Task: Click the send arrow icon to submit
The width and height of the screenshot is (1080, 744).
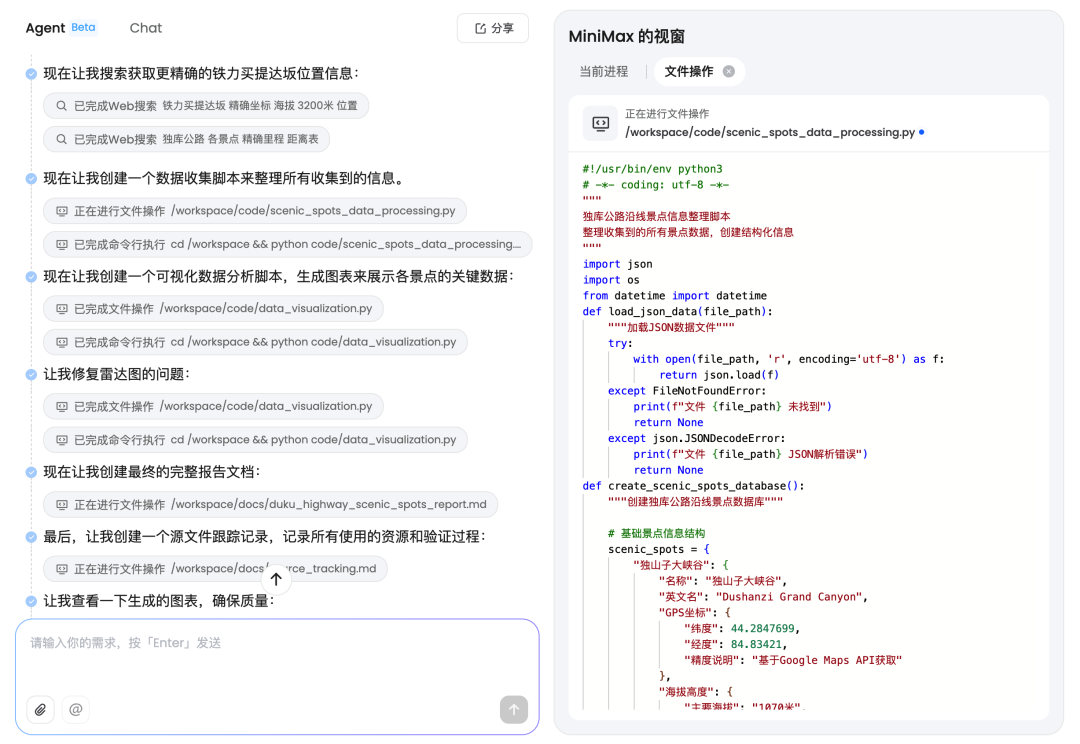Action: point(513,709)
